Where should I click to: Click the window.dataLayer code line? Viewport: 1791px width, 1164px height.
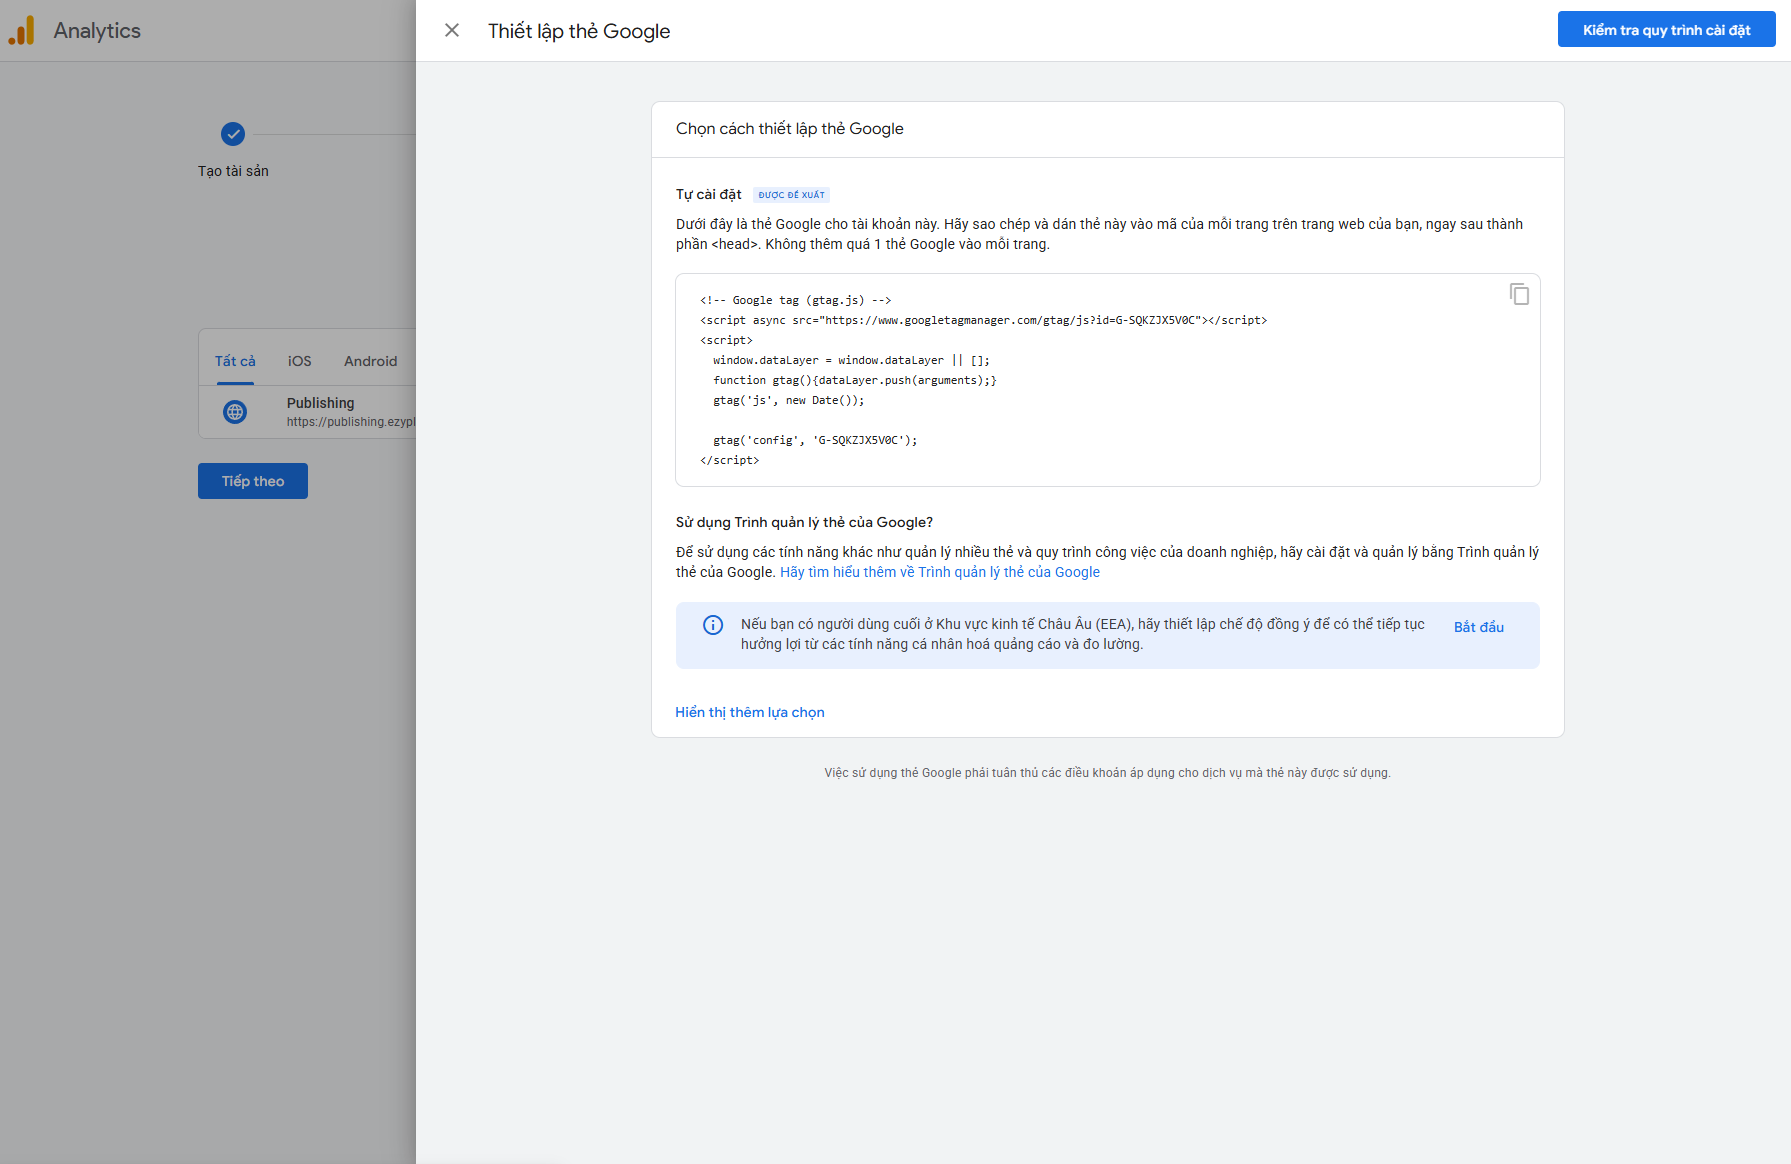tap(851, 360)
